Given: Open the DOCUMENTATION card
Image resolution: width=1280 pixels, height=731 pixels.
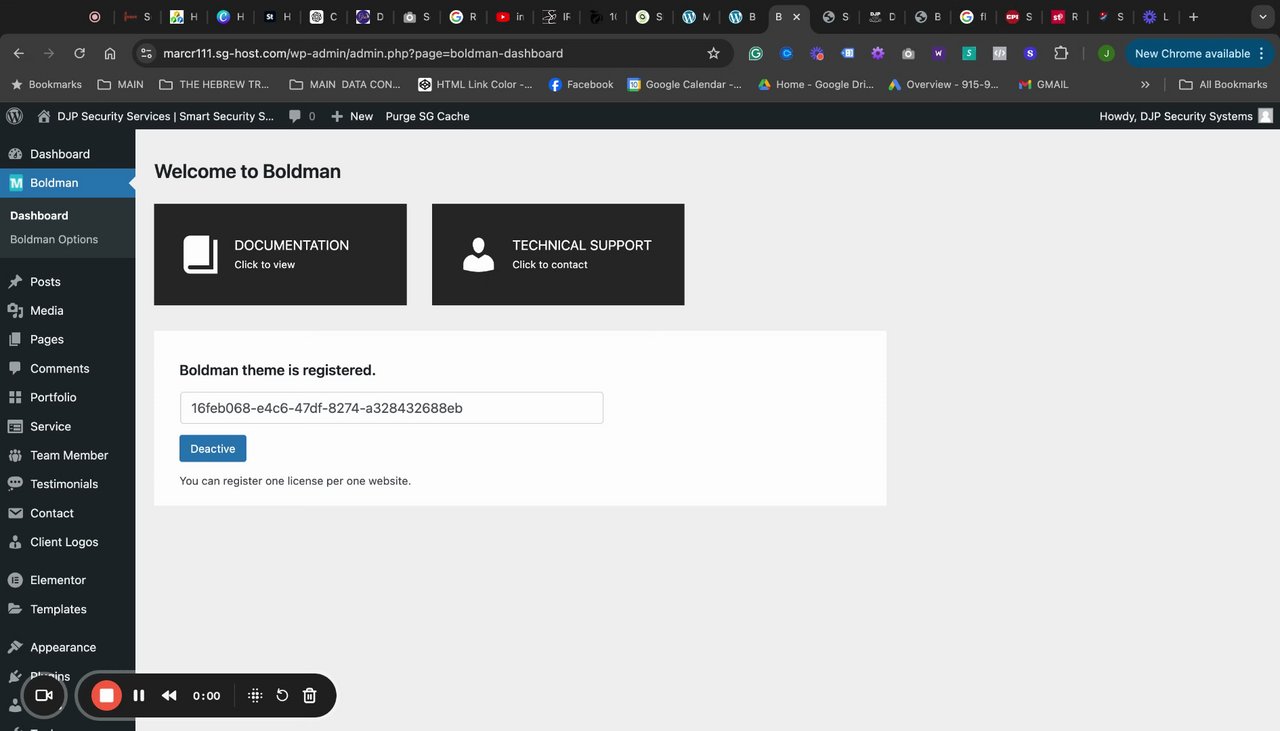Looking at the screenshot, I should (280, 254).
